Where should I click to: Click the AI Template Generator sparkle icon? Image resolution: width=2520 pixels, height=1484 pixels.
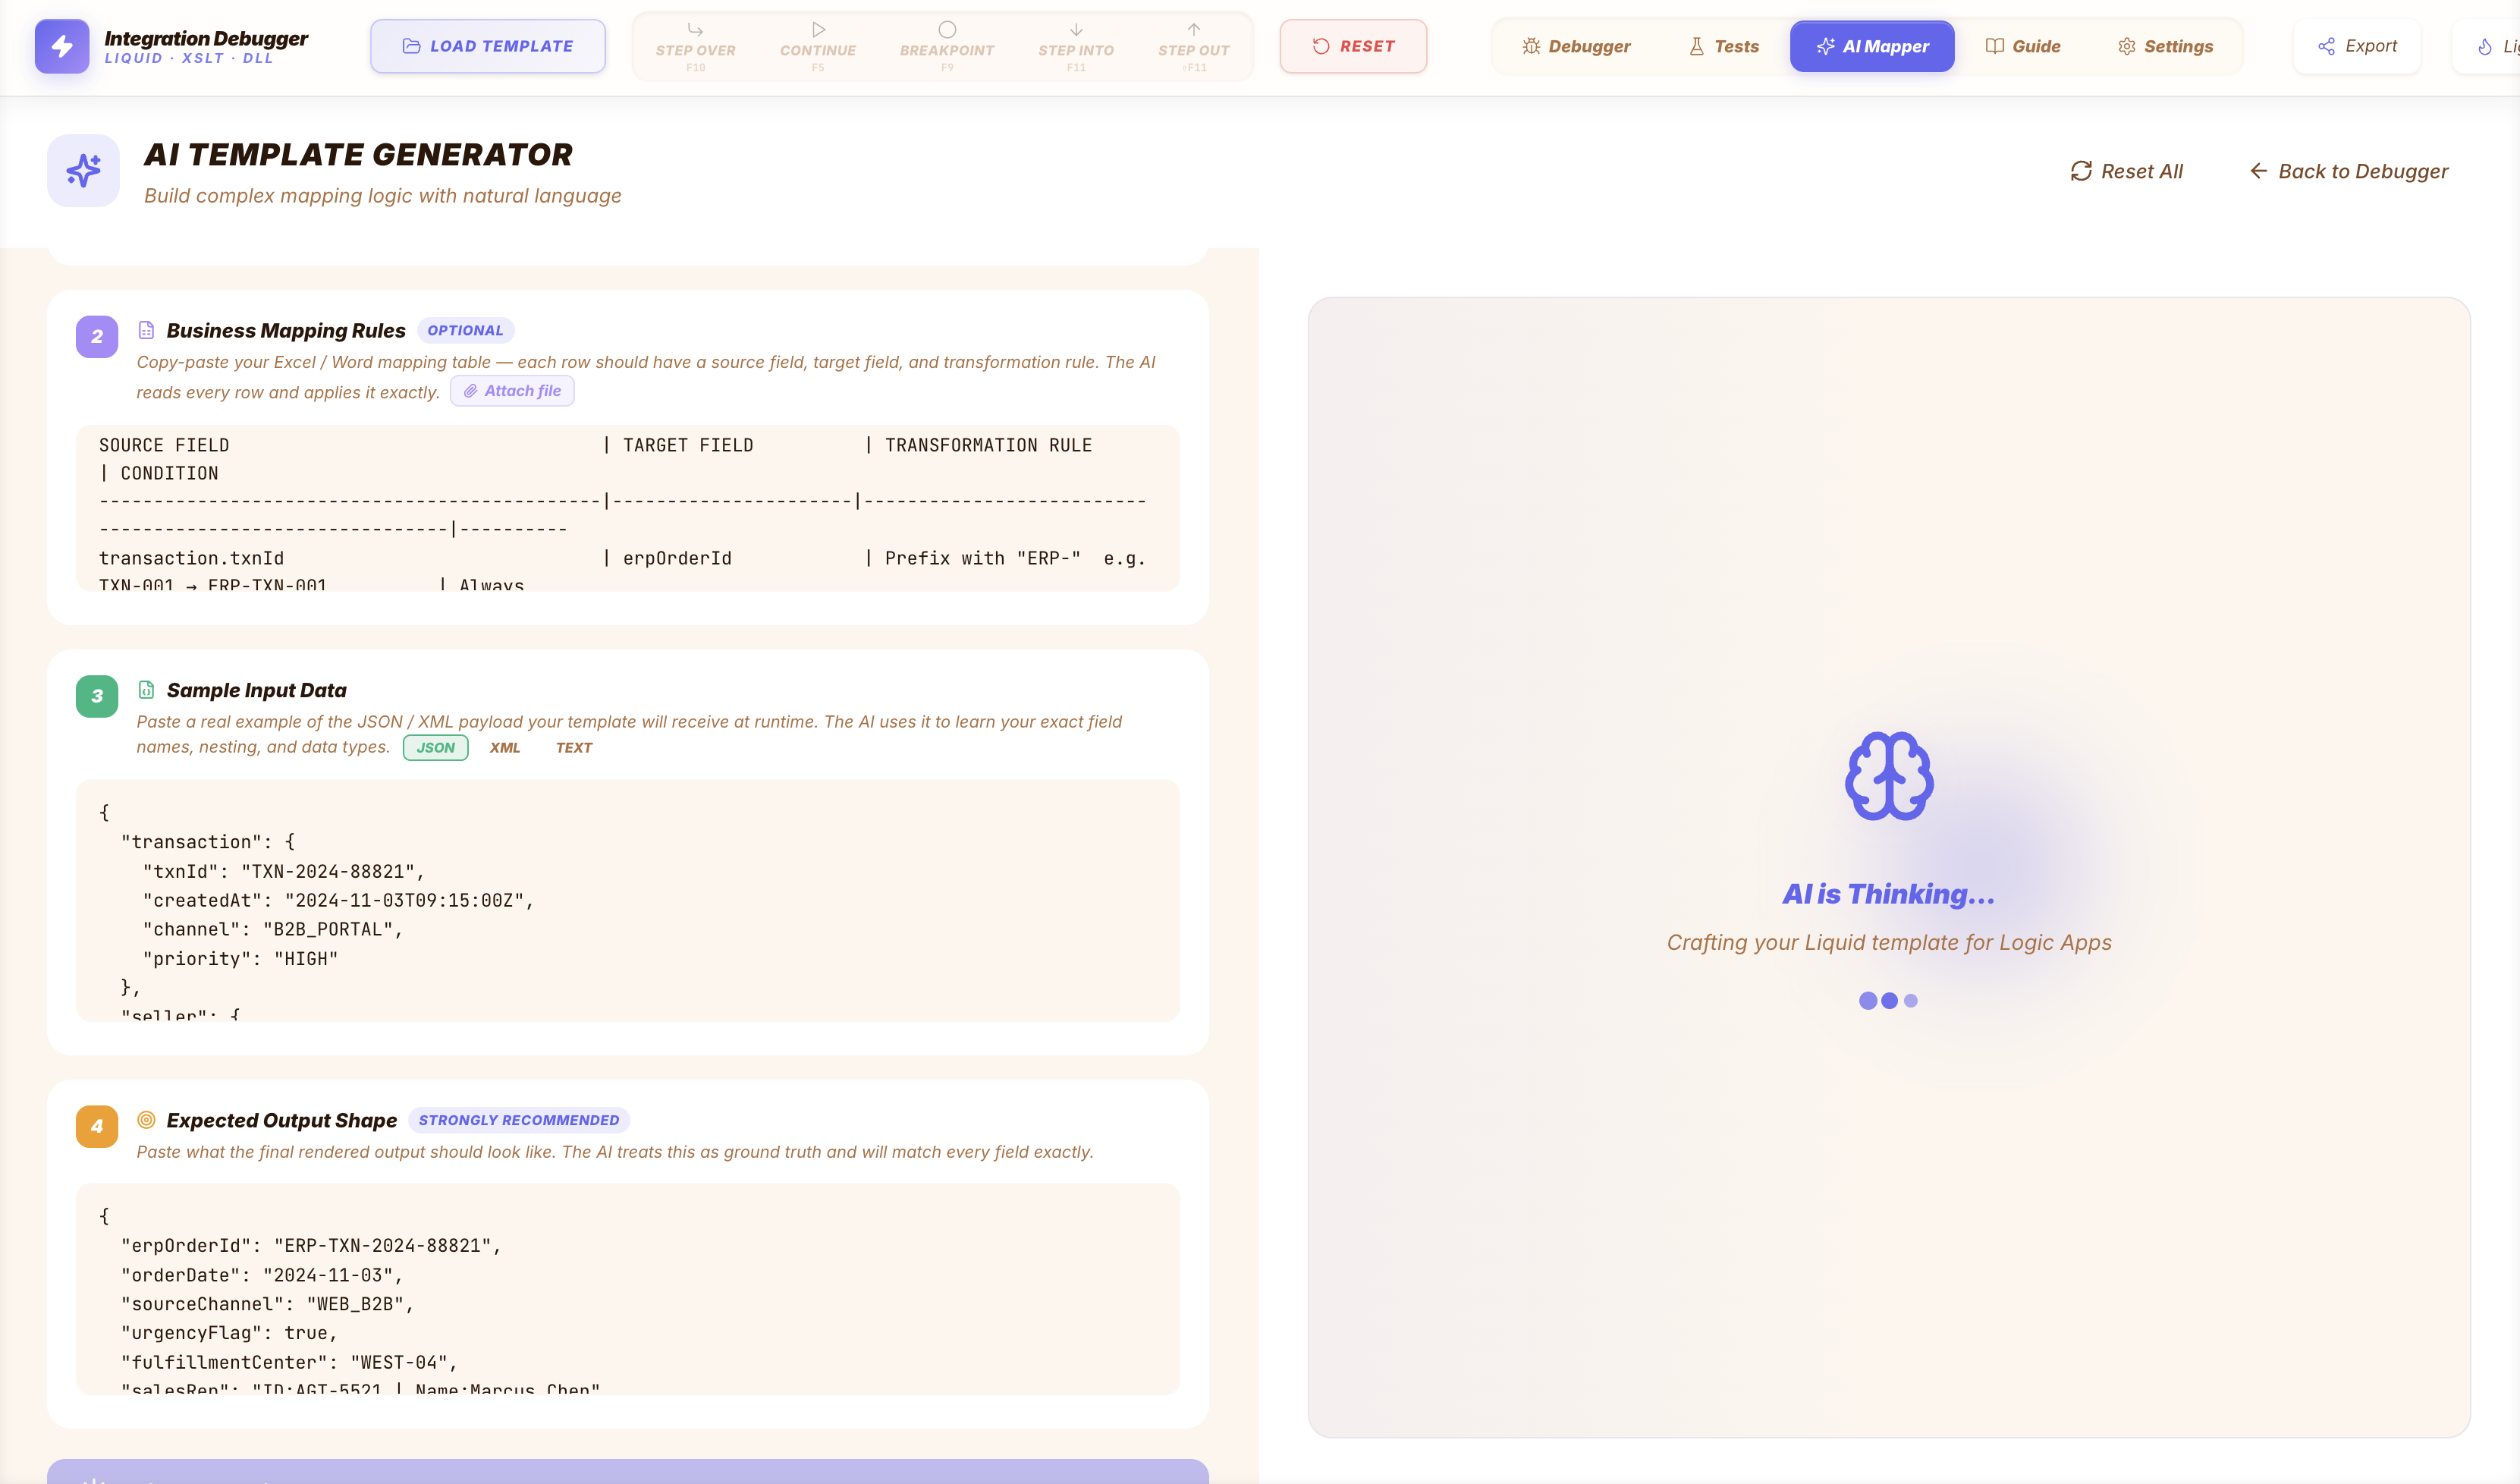(84, 171)
